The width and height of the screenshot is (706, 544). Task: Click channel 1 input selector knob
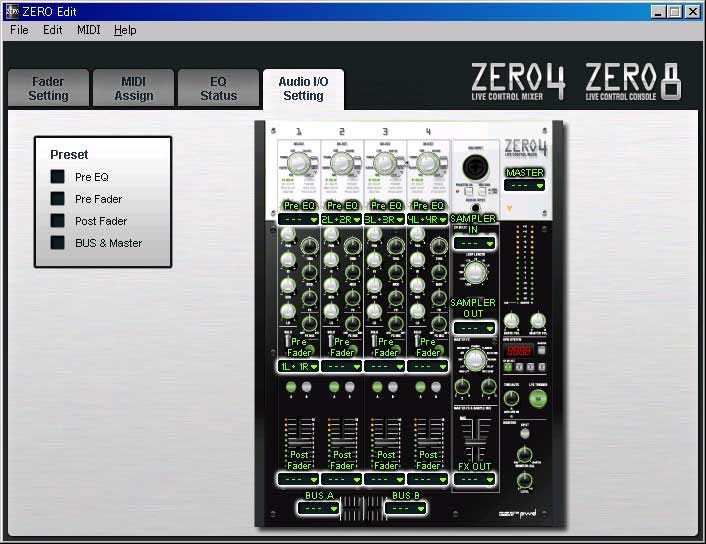click(x=299, y=163)
